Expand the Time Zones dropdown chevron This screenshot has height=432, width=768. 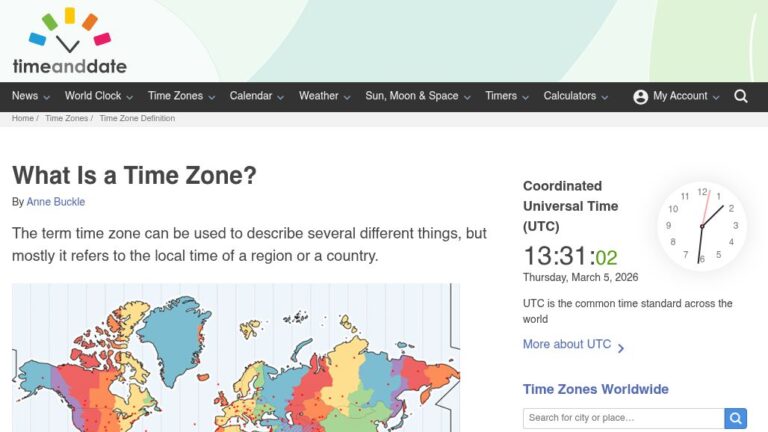[212, 97]
